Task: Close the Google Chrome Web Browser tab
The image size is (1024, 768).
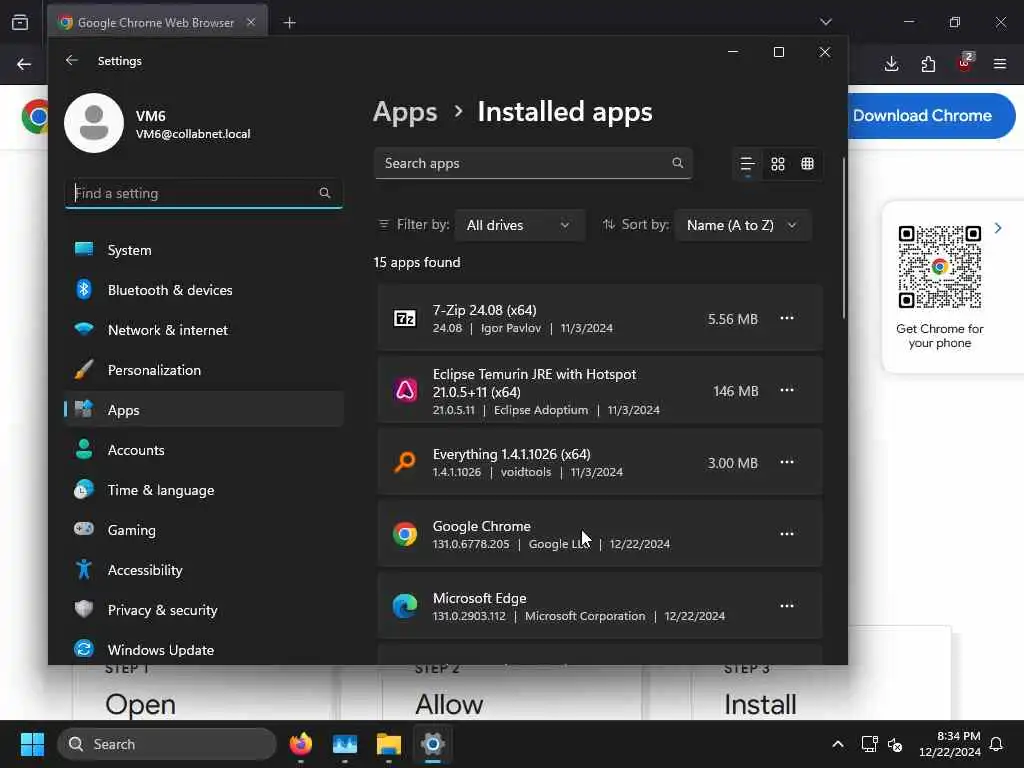Action: point(251,22)
